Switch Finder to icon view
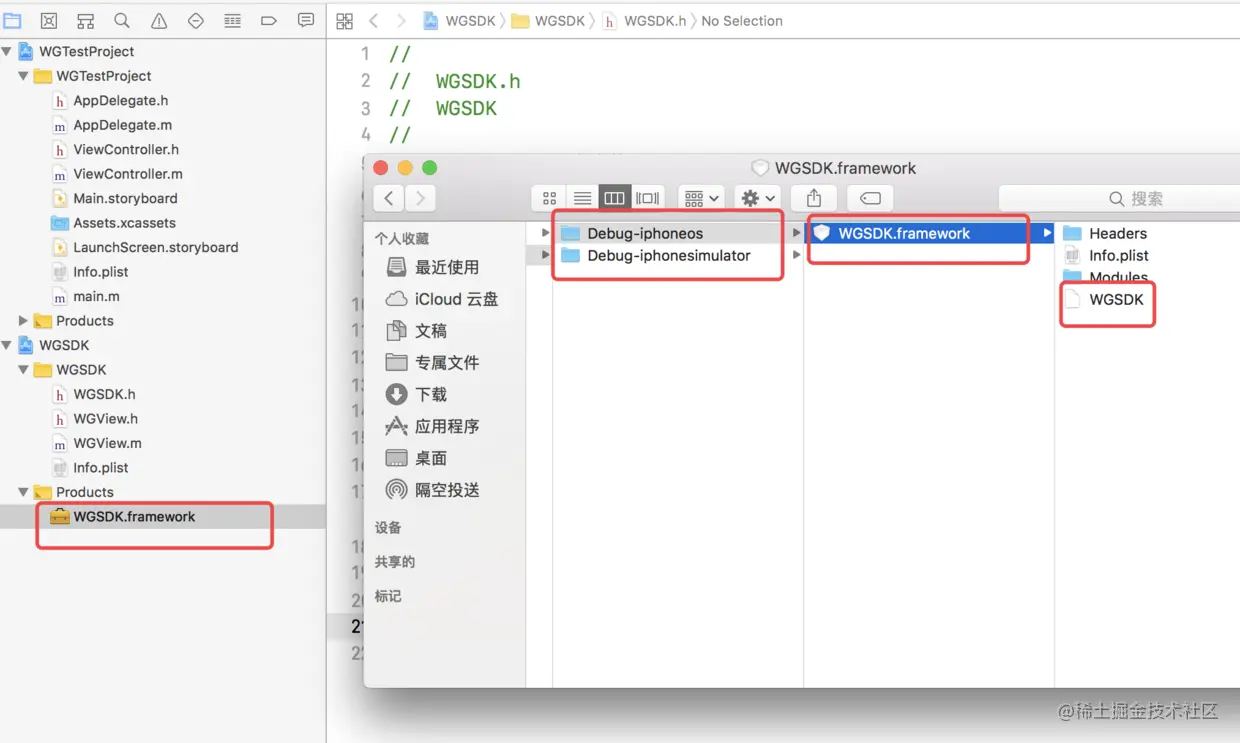Screen dimensions: 1240x743 tap(549, 198)
